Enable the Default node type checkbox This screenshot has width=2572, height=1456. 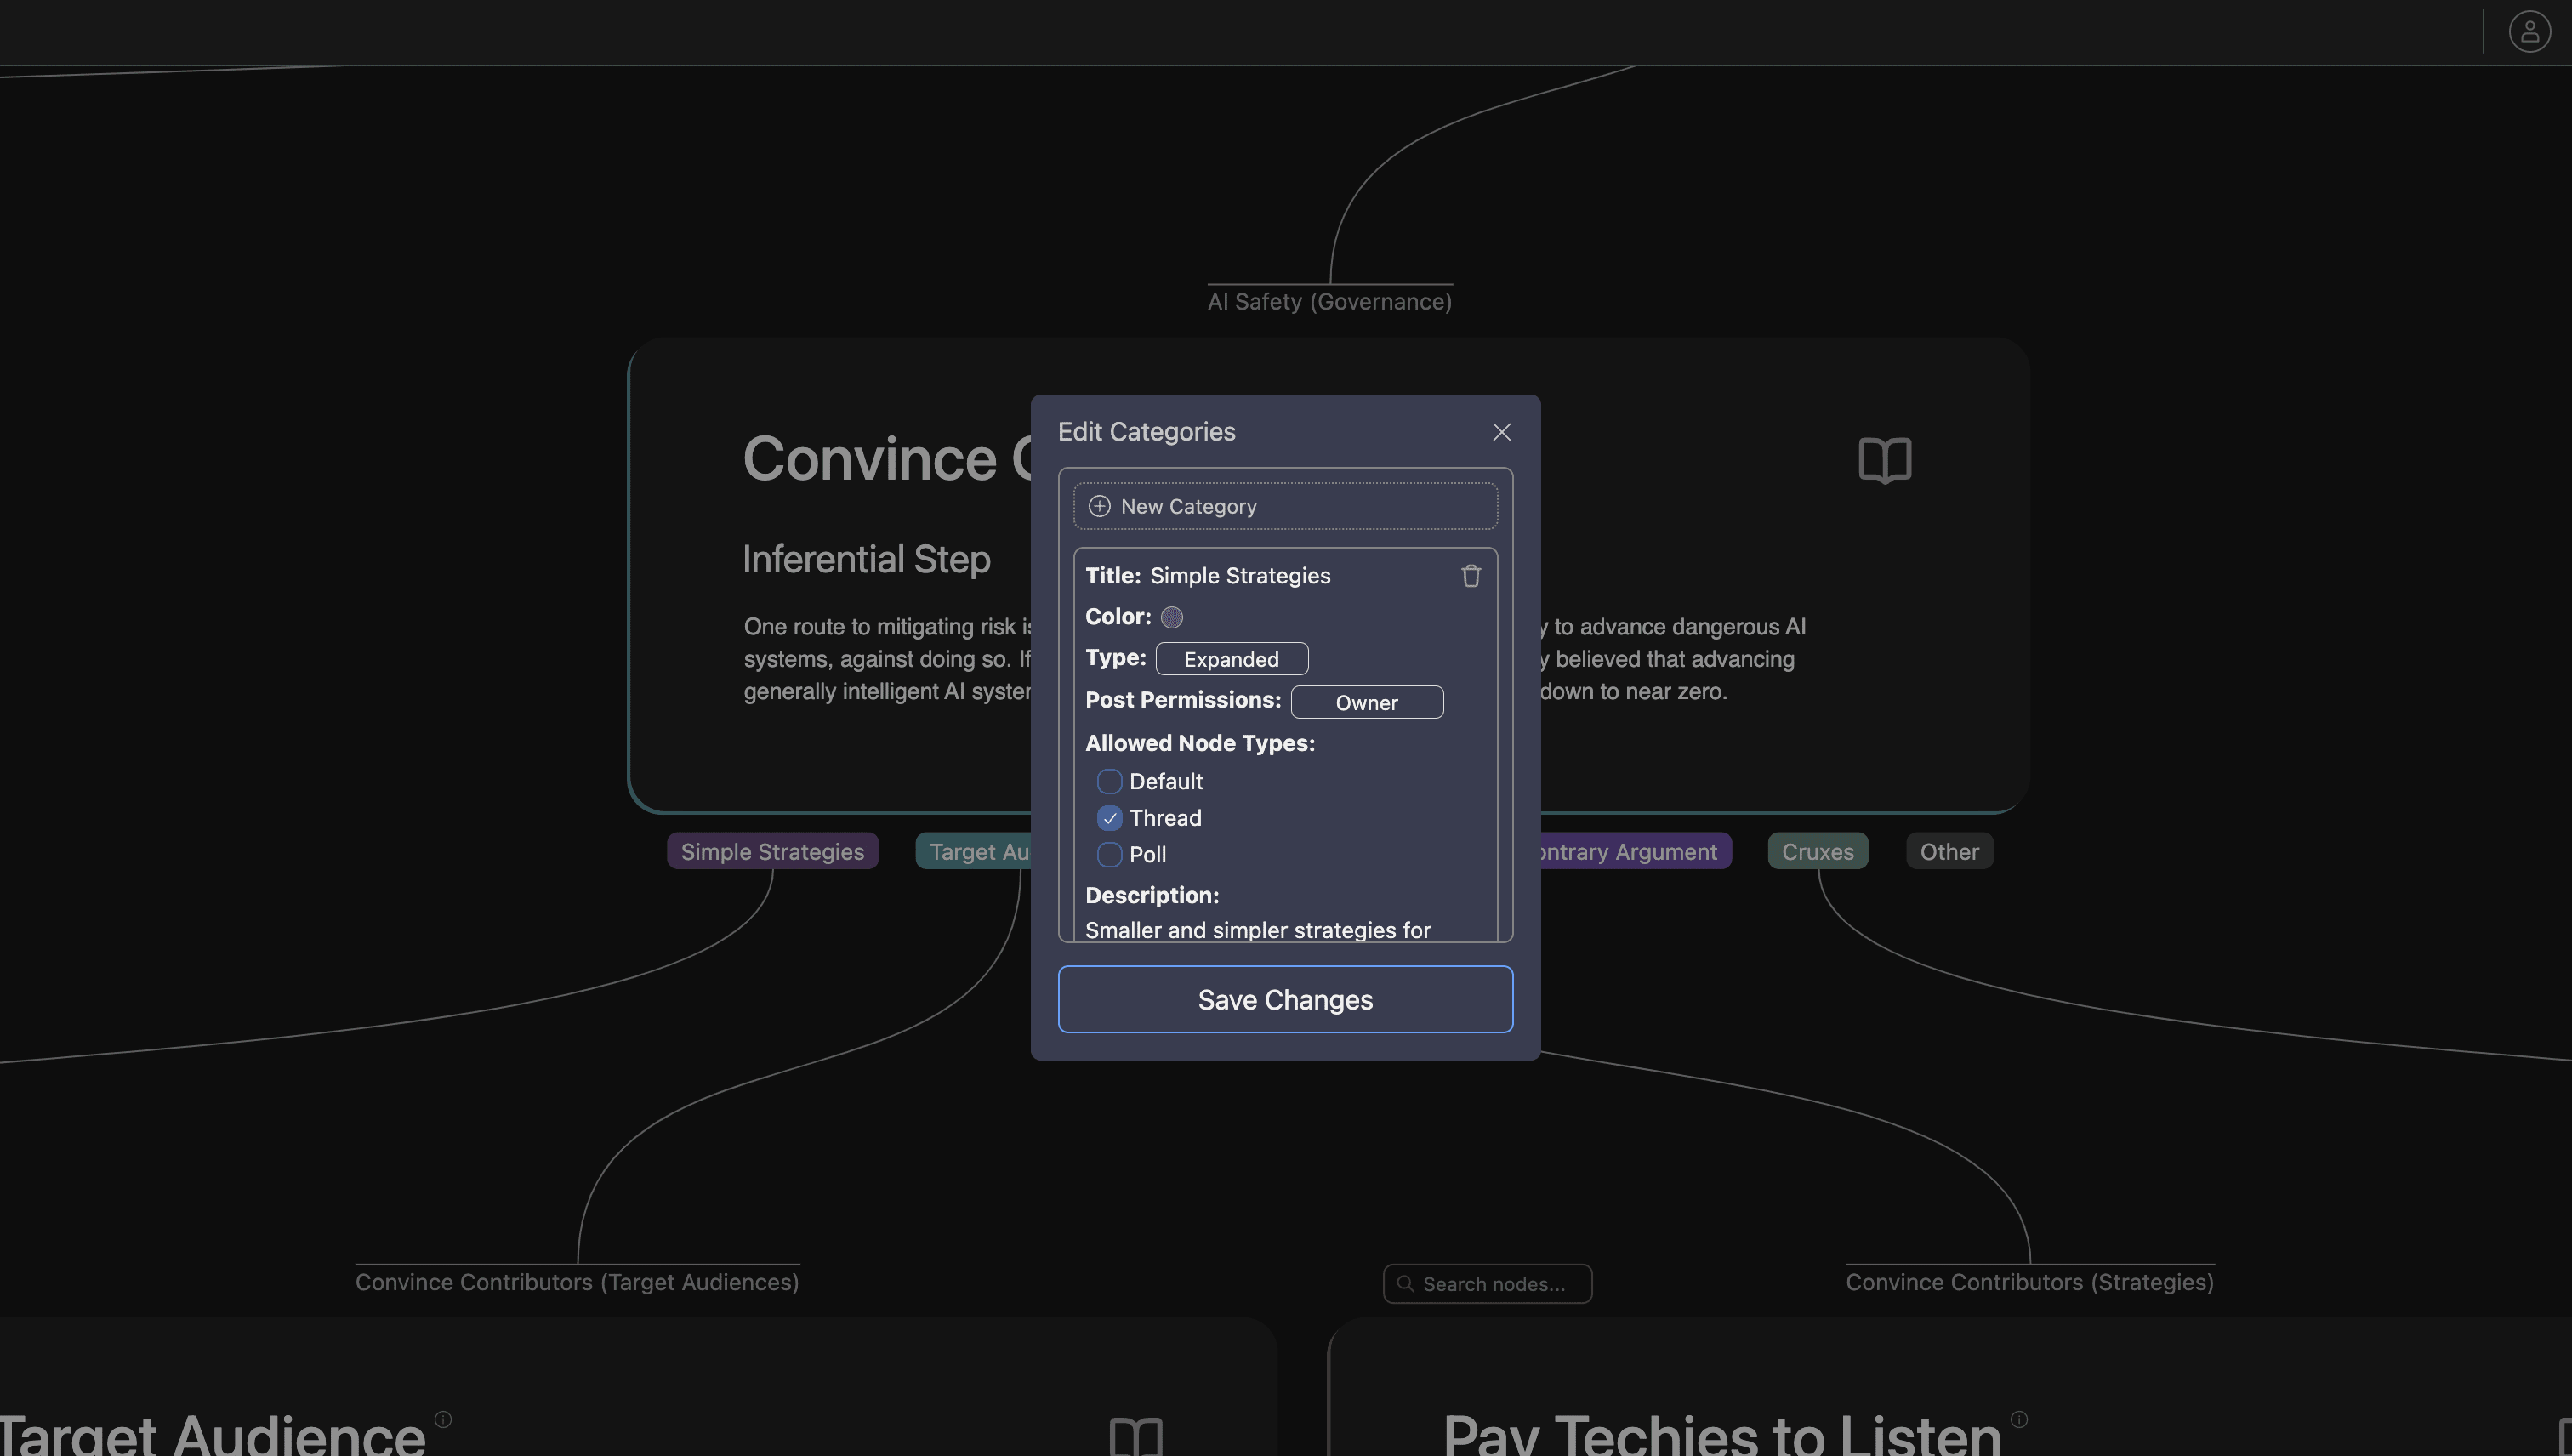(x=1109, y=781)
